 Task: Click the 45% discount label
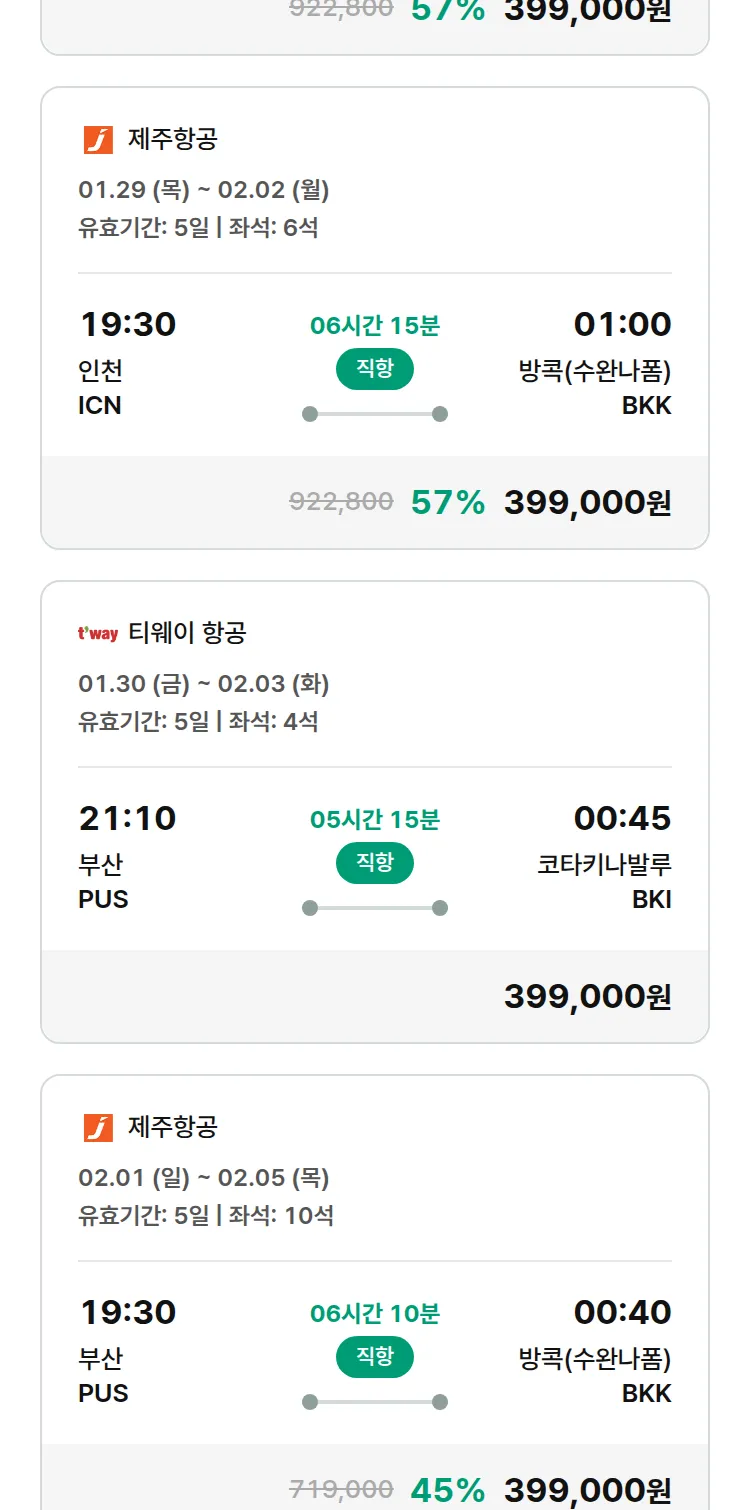[448, 1490]
